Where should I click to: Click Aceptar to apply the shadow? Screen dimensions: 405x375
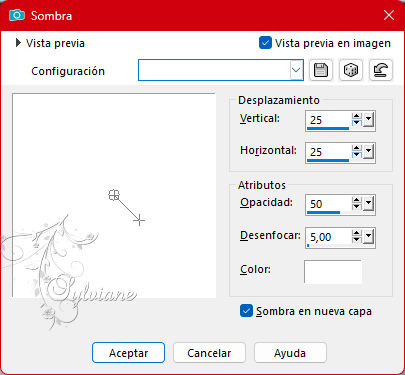[x=128, y=353]
